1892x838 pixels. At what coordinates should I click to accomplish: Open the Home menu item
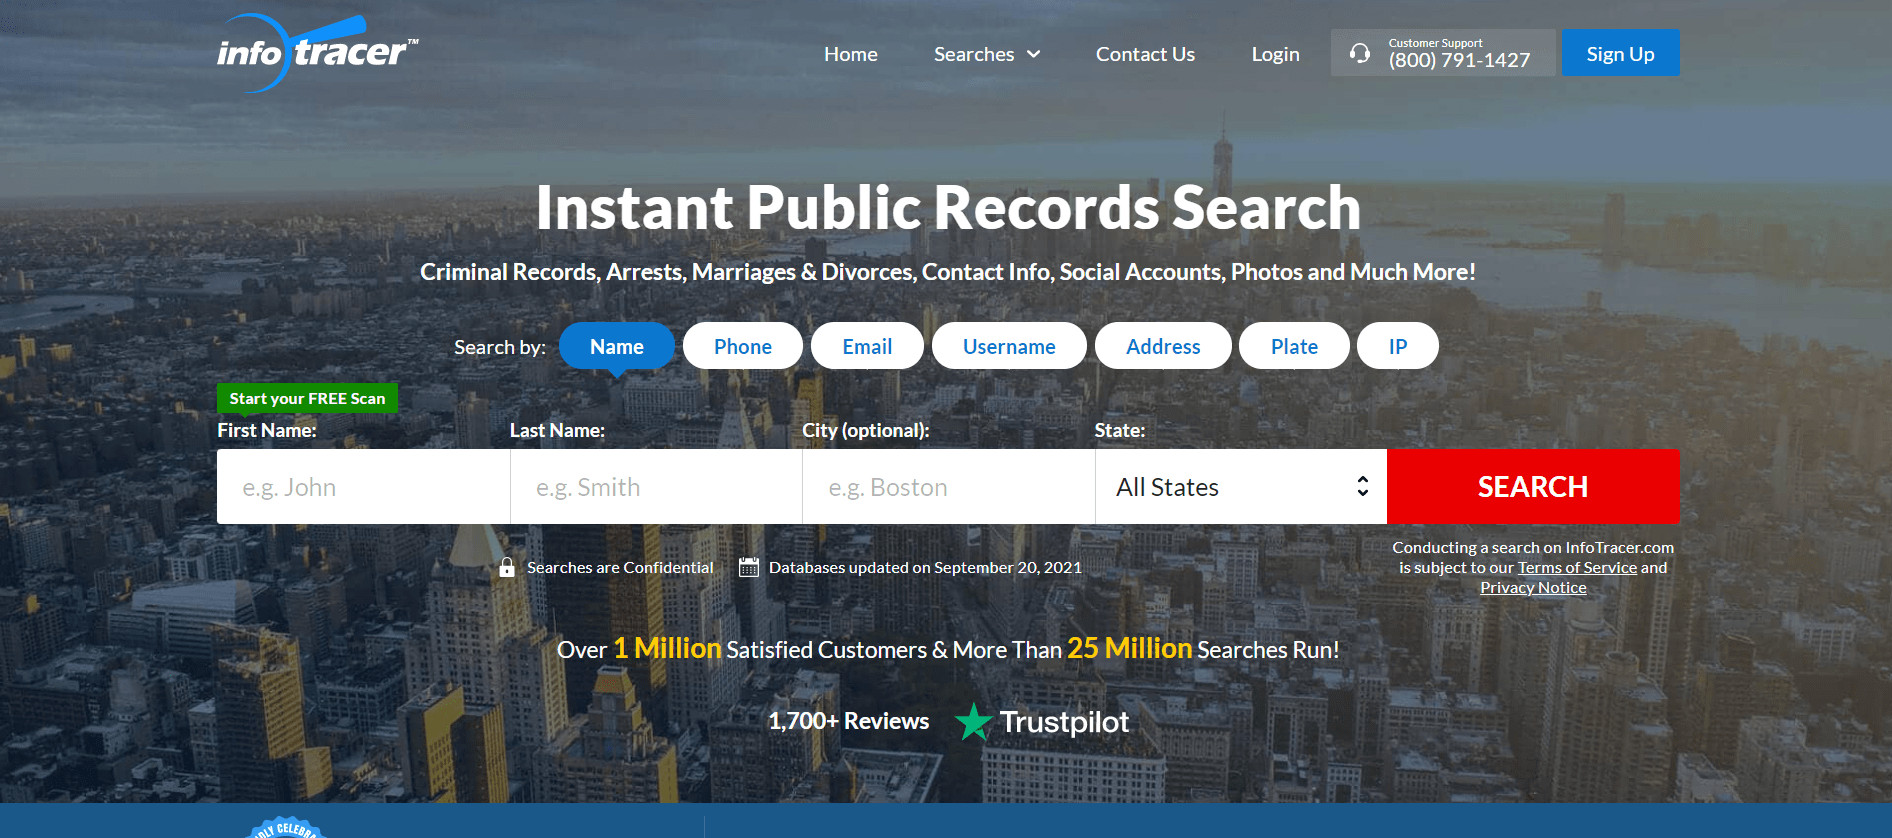(x=851, y=54)
